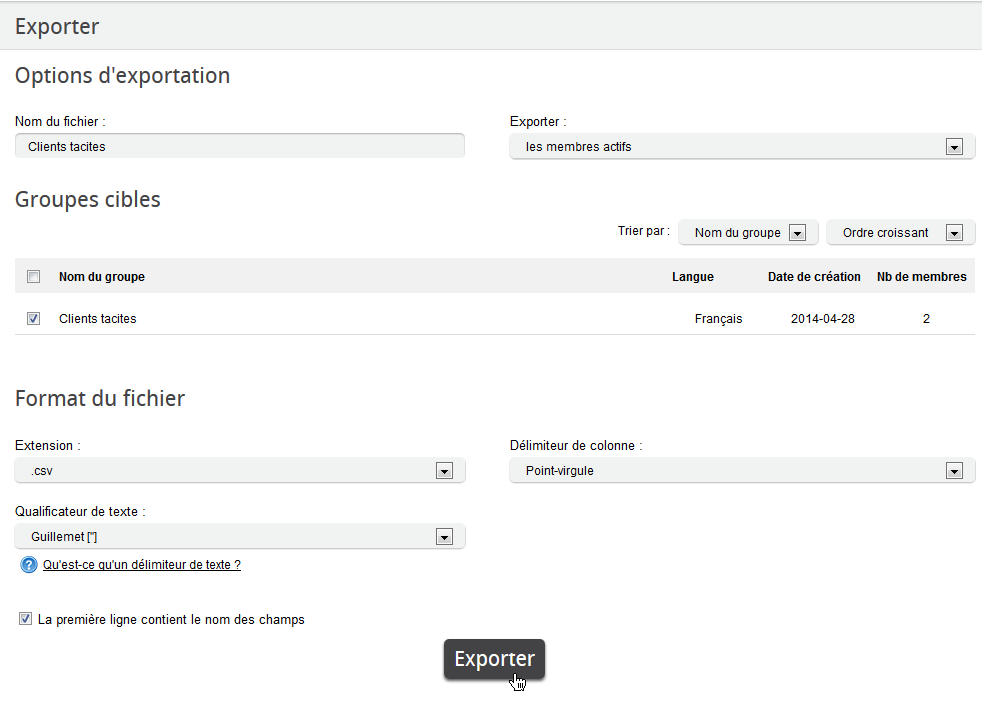The image size is (982, 708).
Task: Click the member count value 2
Action: coord(926,318)
